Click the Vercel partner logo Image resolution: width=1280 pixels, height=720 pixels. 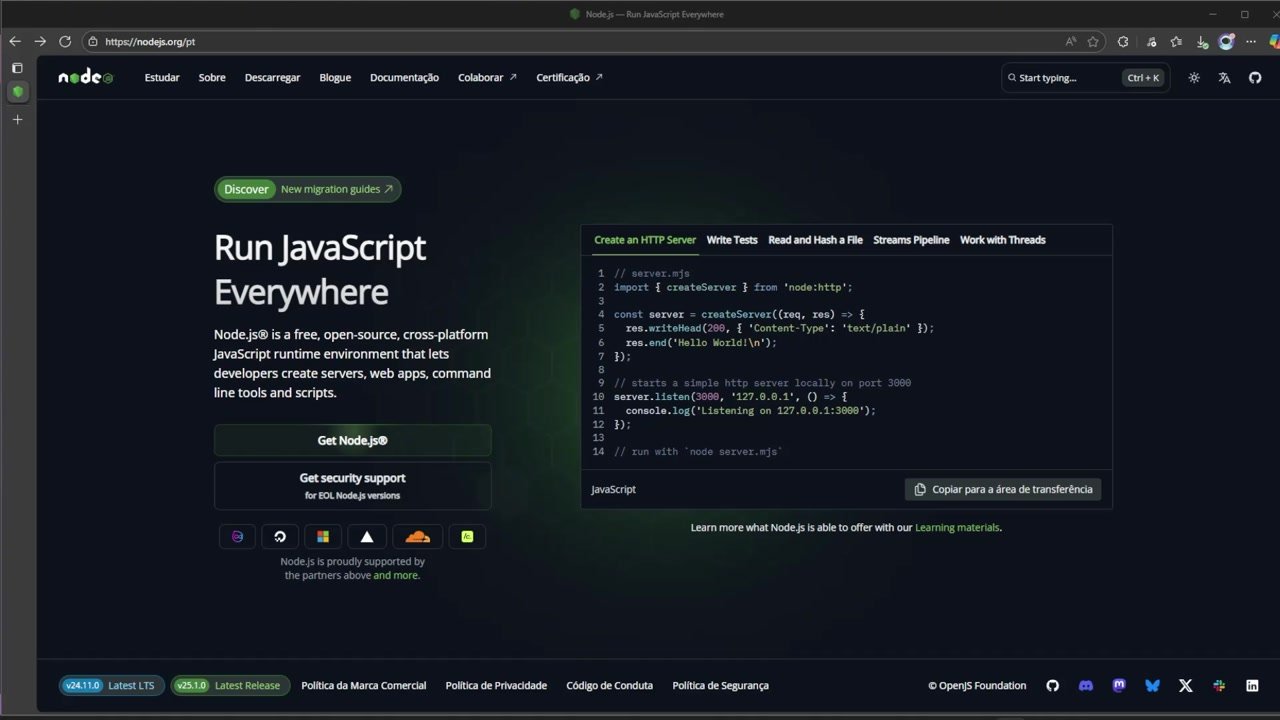[366, 536]
